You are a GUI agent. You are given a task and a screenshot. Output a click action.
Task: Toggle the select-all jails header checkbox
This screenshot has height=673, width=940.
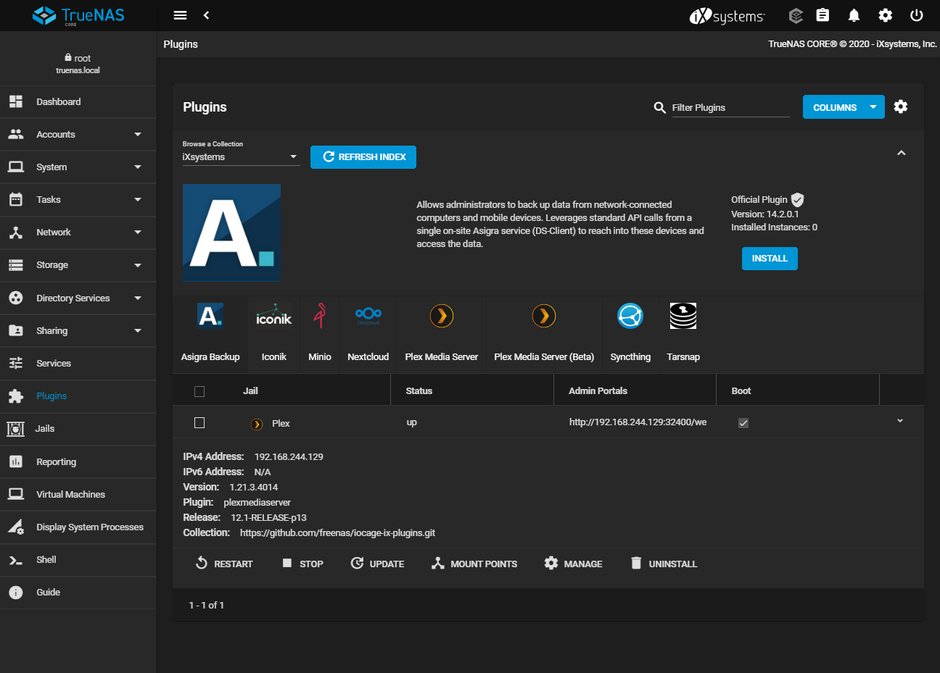pyautogui.click(x=200, y=391)
